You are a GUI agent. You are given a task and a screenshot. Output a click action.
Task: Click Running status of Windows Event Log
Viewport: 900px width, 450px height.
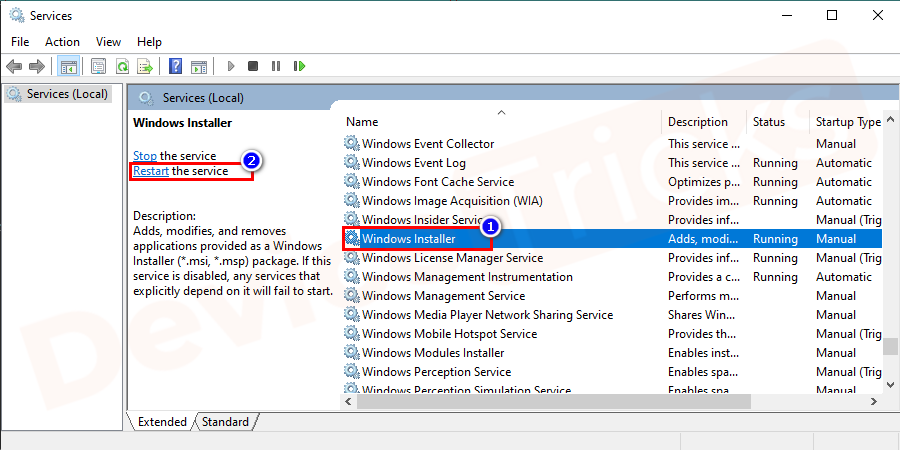pyautogui.click(x=775, y=162)
